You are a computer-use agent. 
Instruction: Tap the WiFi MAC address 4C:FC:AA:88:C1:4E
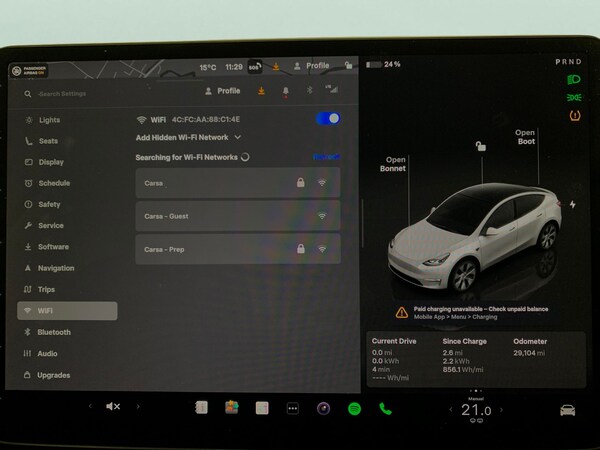tap(206, 119)
